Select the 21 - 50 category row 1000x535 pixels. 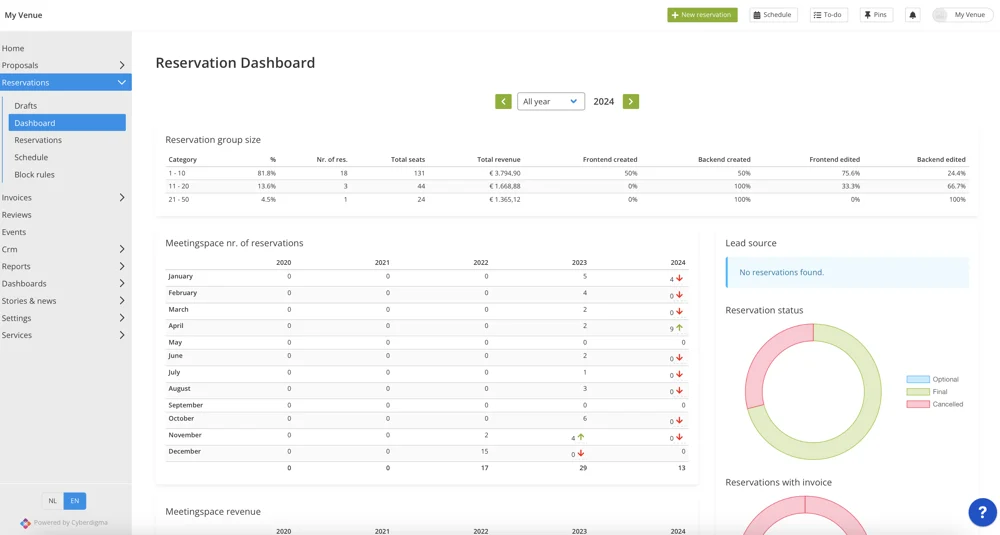pyautogui.click(x=567, y=200)
